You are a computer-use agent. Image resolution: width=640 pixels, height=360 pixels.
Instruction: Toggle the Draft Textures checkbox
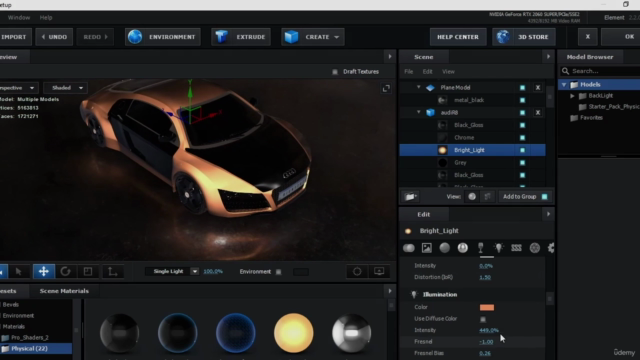click(x=335, y=72)
